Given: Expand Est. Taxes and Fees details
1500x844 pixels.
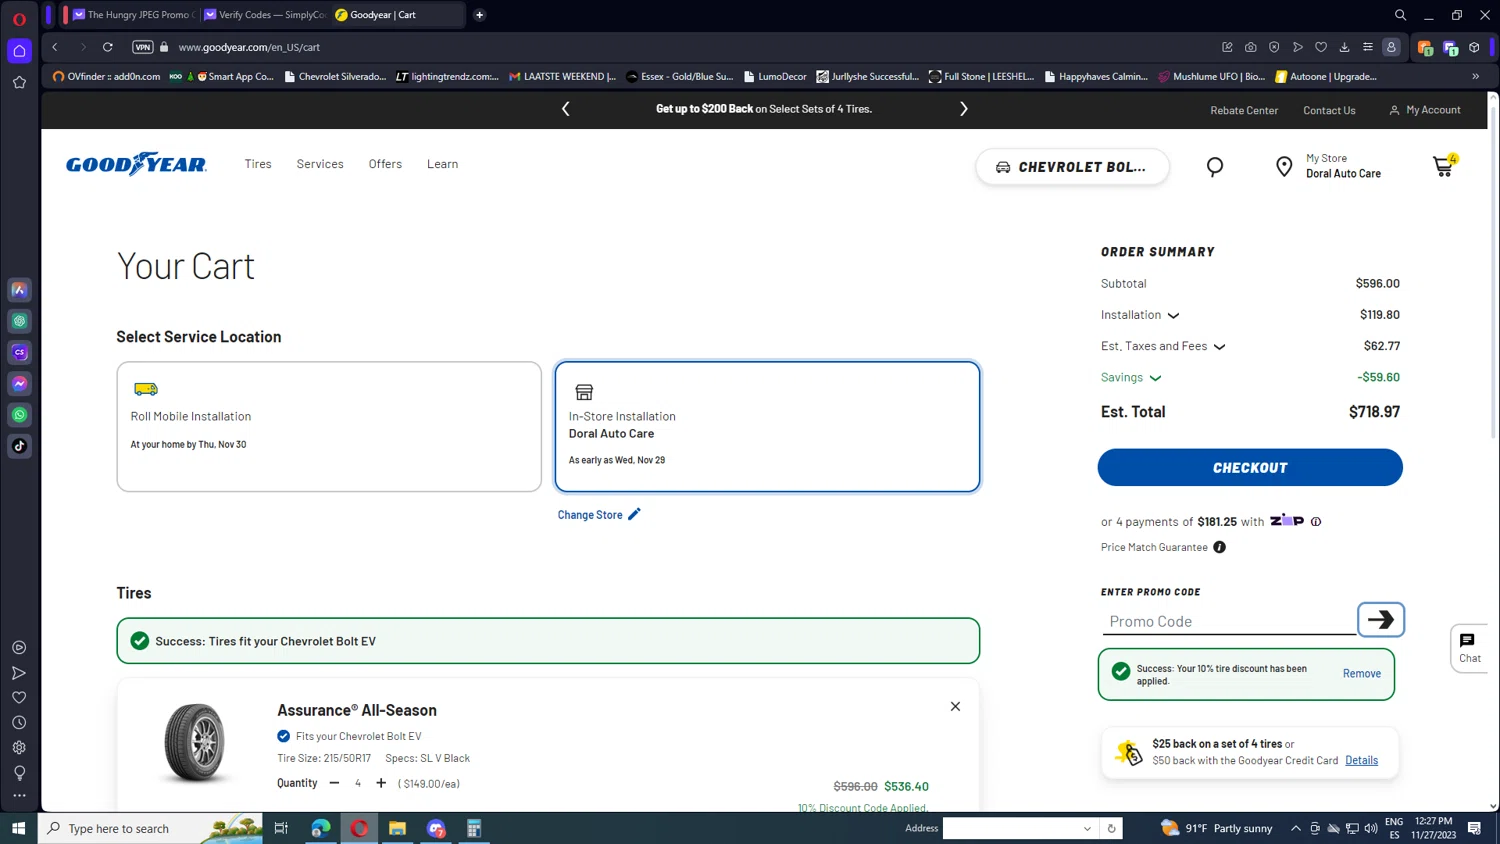Looking at the screenshot, I should click(1219, 347).
